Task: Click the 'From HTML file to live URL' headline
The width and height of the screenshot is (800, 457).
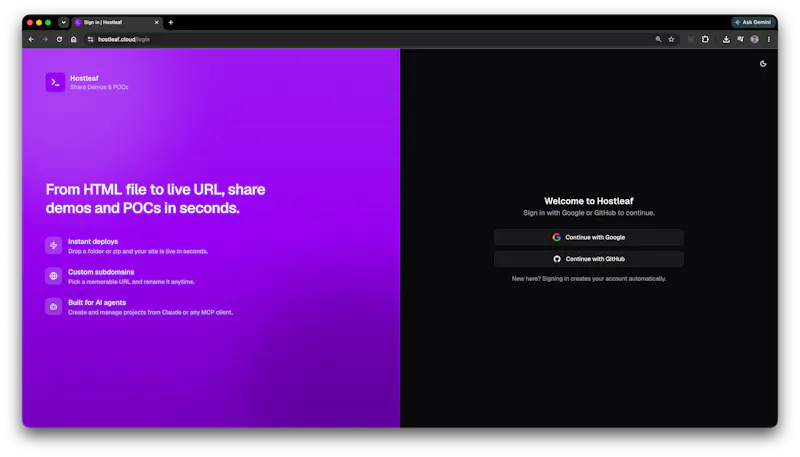Action: pos(156,198)
